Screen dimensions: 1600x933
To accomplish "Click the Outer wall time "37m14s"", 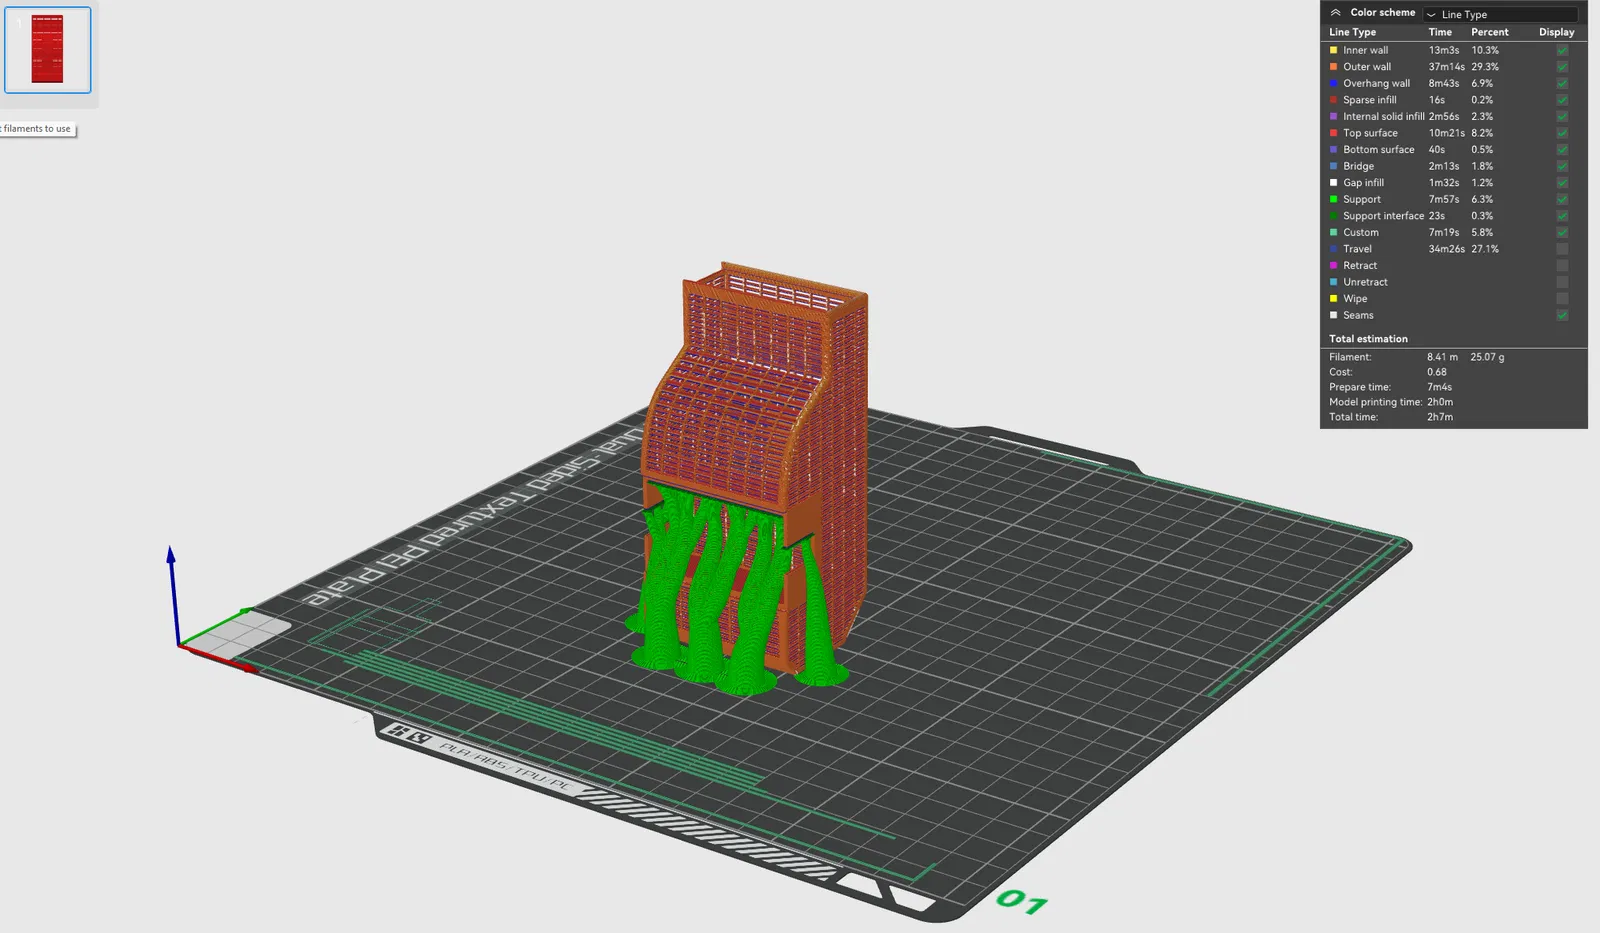I will pyautogui.click(x=1446, y=67).
